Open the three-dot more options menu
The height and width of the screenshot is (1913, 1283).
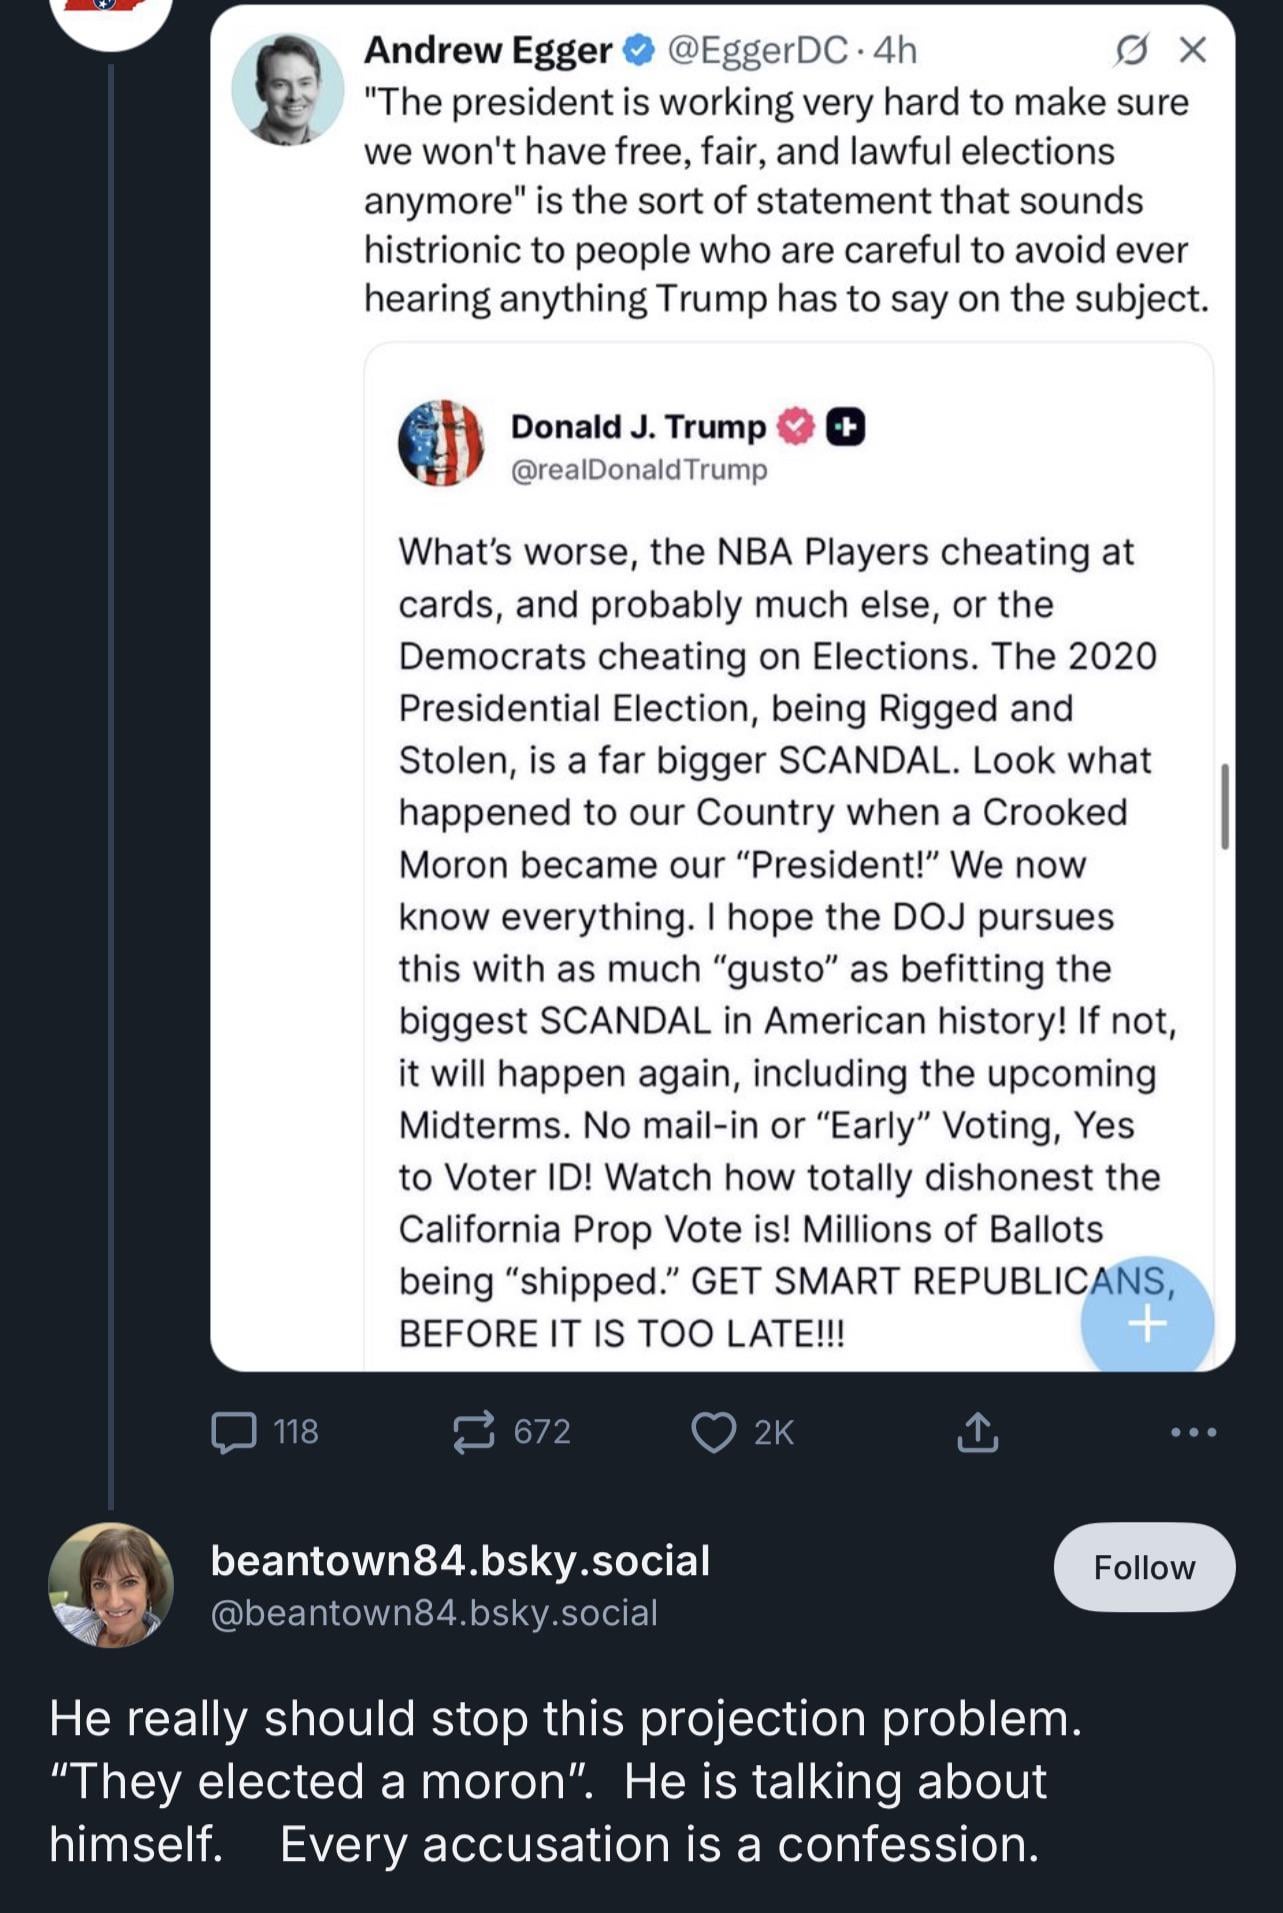[x=1193, y=1432]
